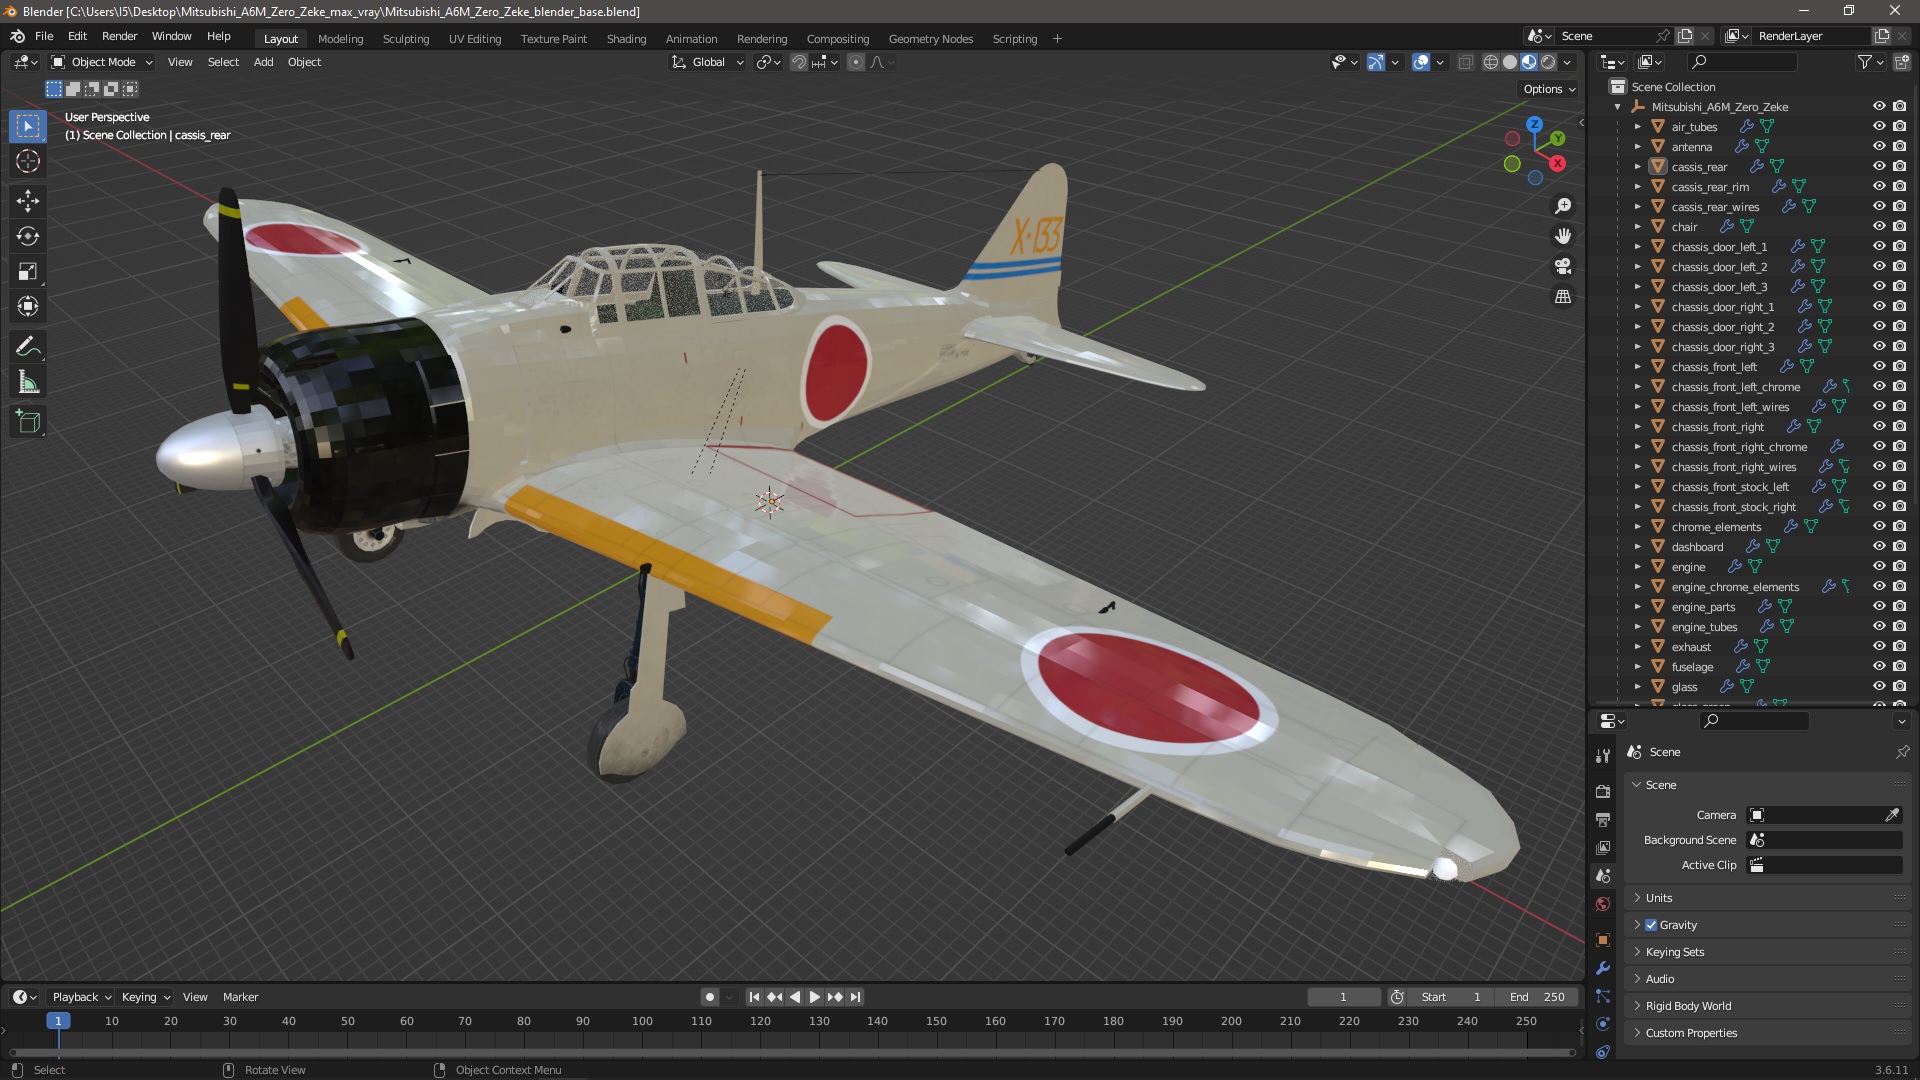Click the Select Box tool

(28, 126)
